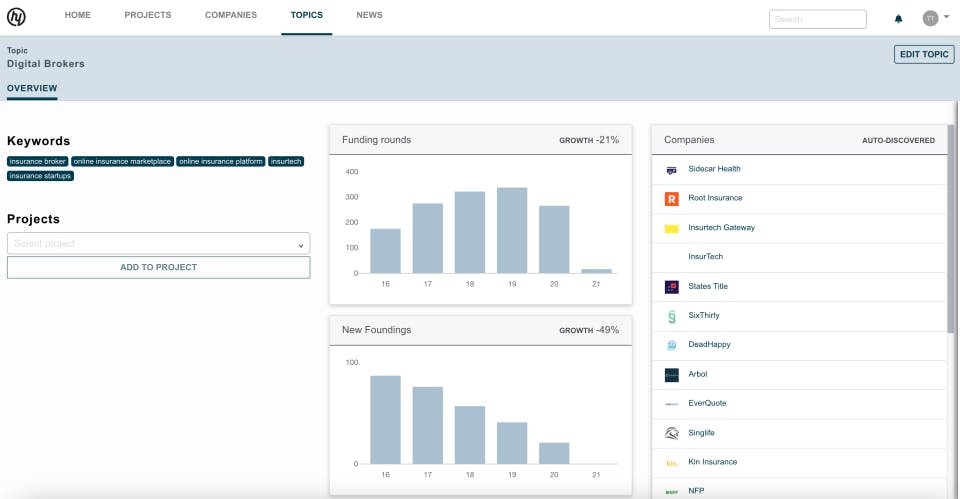
Task: Click the insurance broker keyword tag
Action: 37,162
